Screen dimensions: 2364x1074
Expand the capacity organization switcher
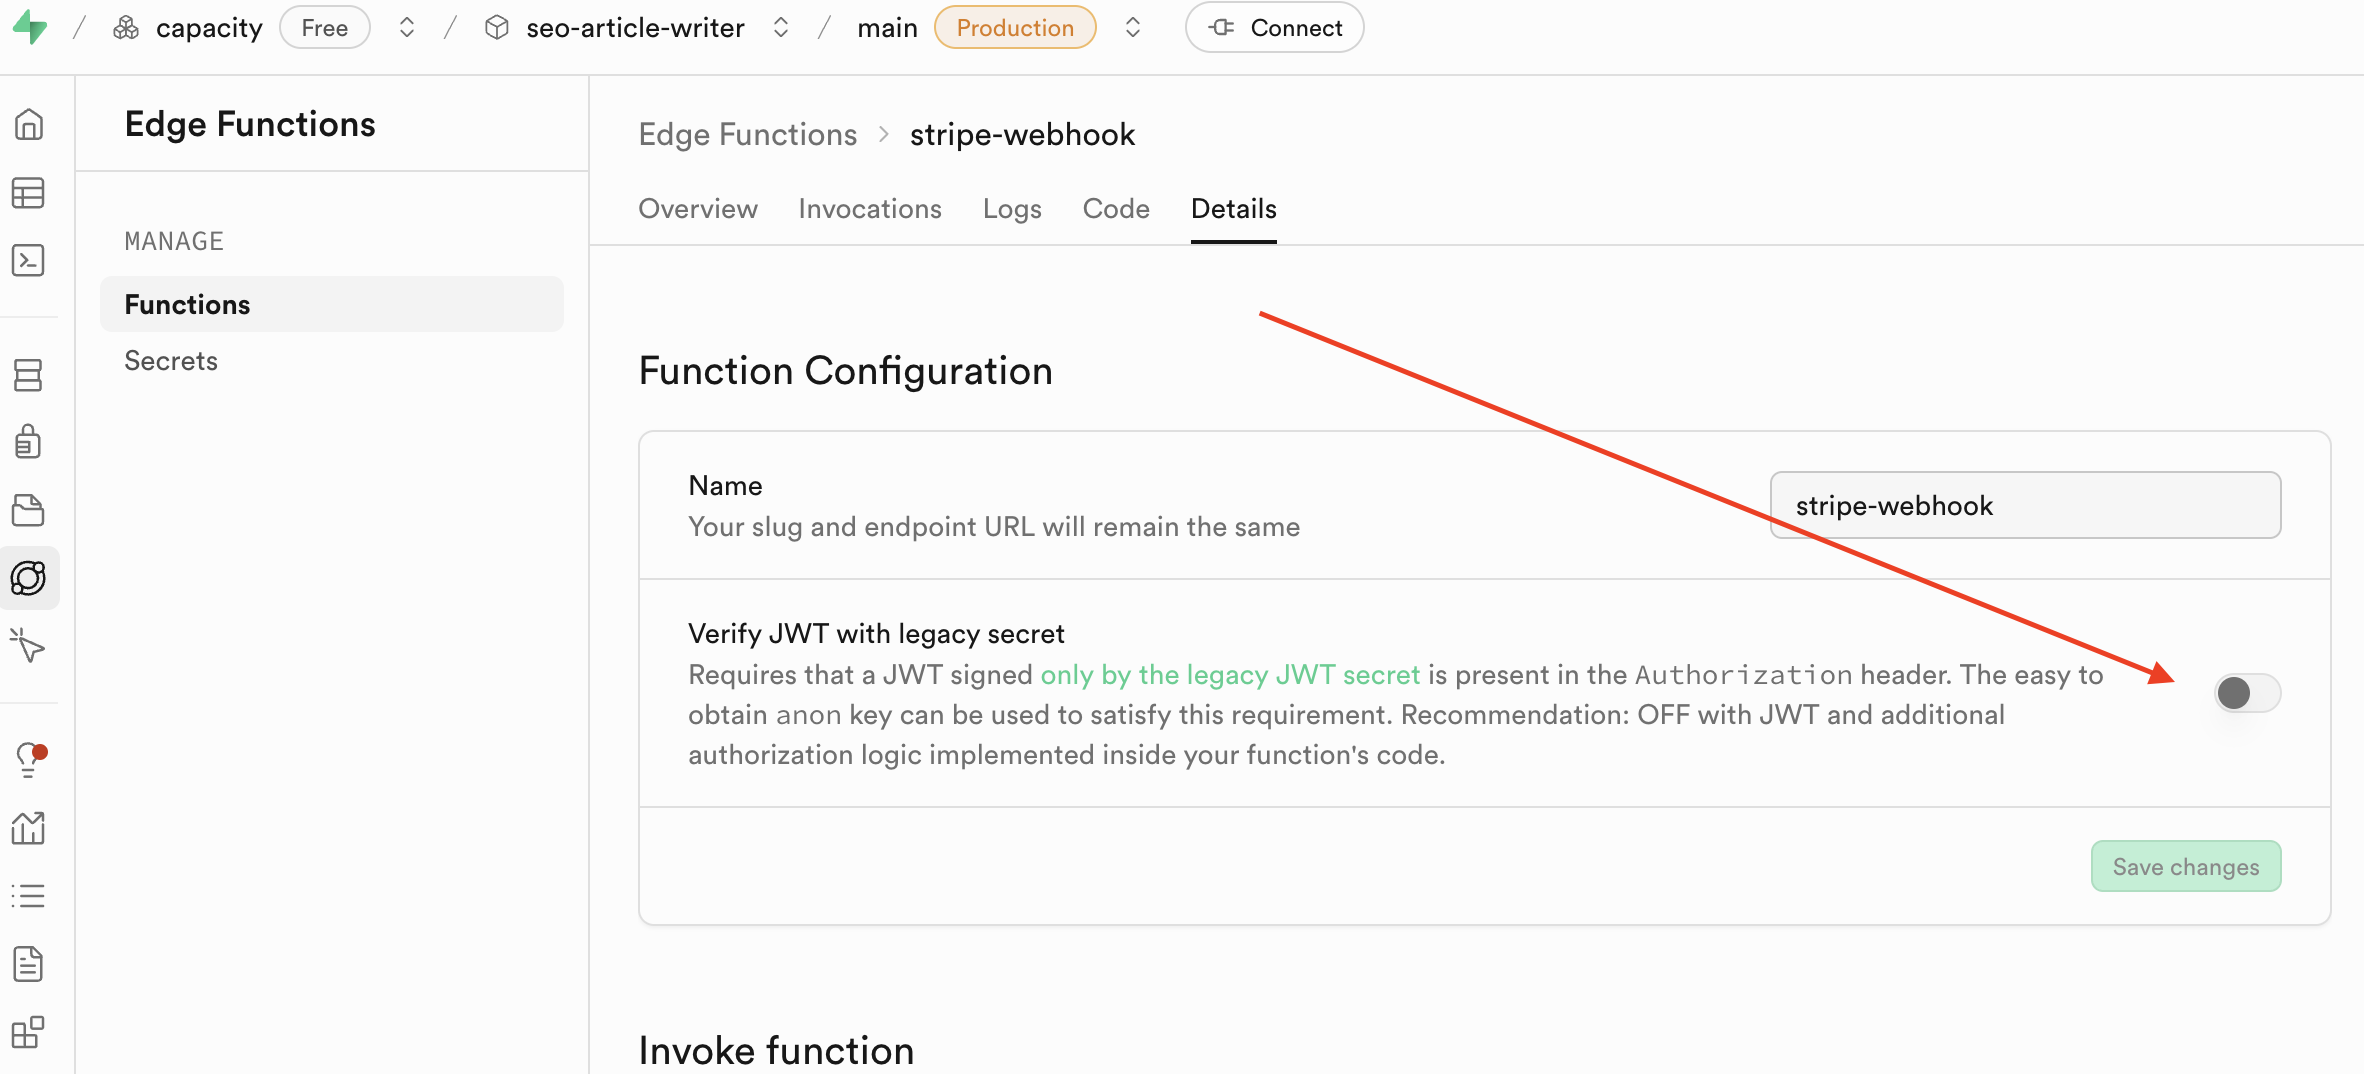(407, 27)
